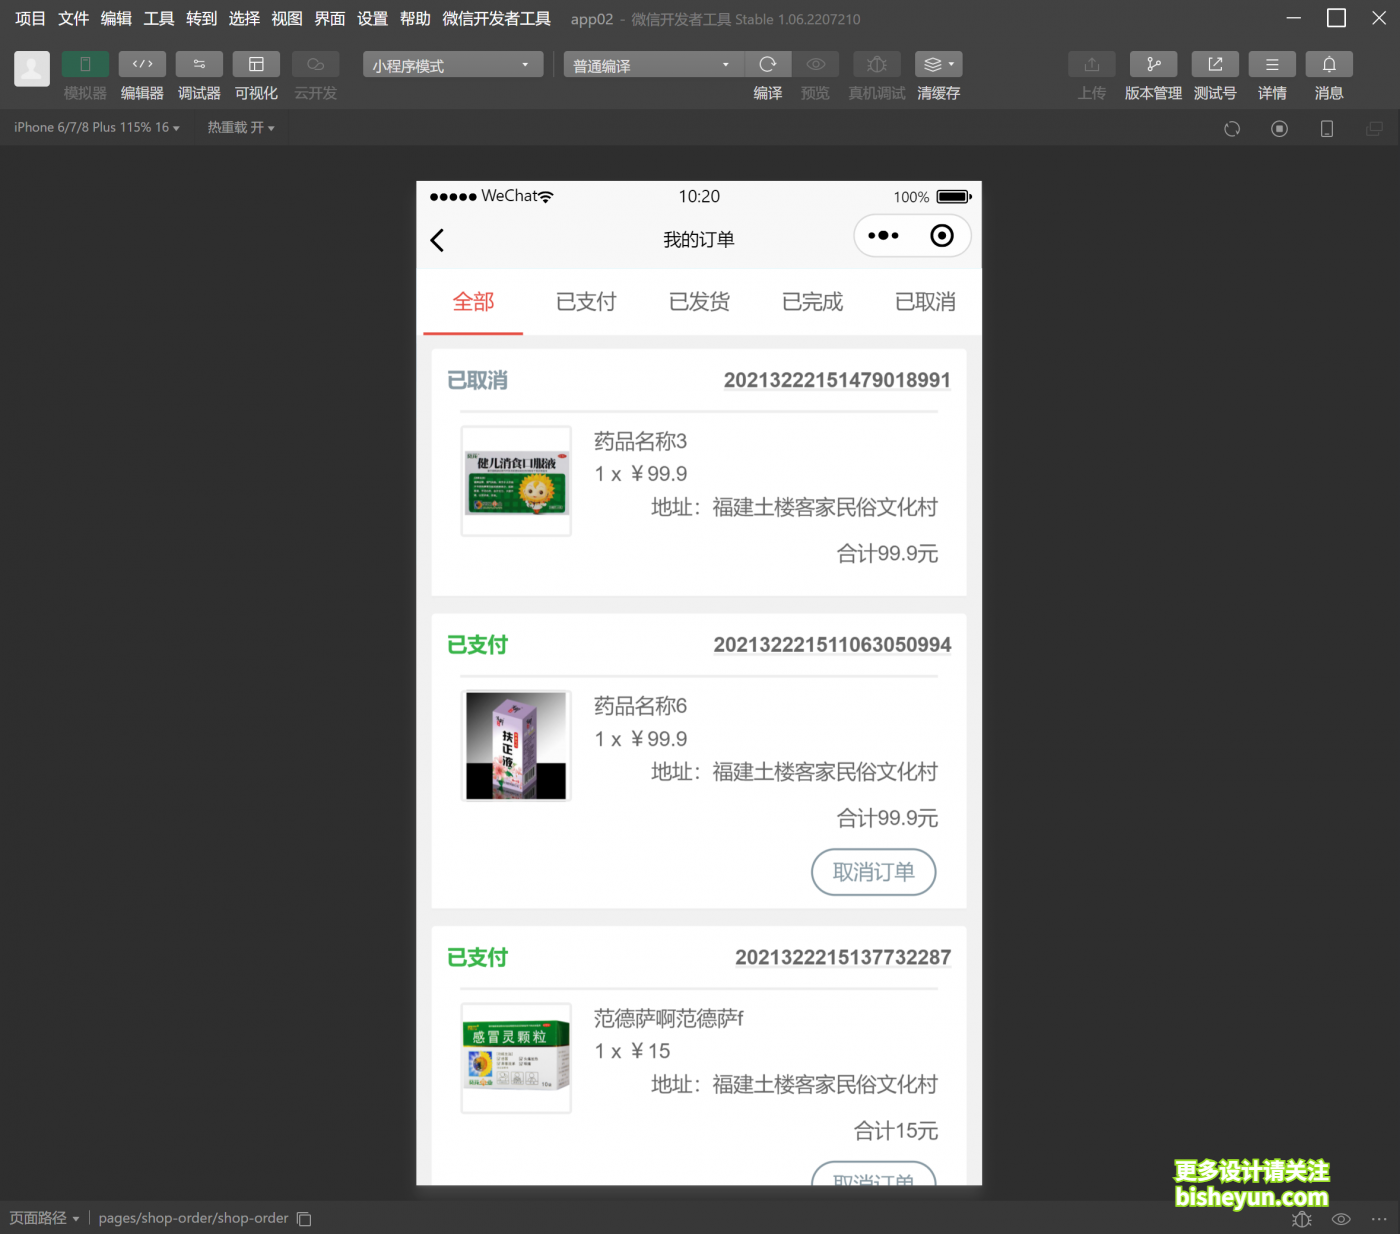Open the 工具 menu
The width and height of the screenshot is (1400, 1234).
pos(158,19)
